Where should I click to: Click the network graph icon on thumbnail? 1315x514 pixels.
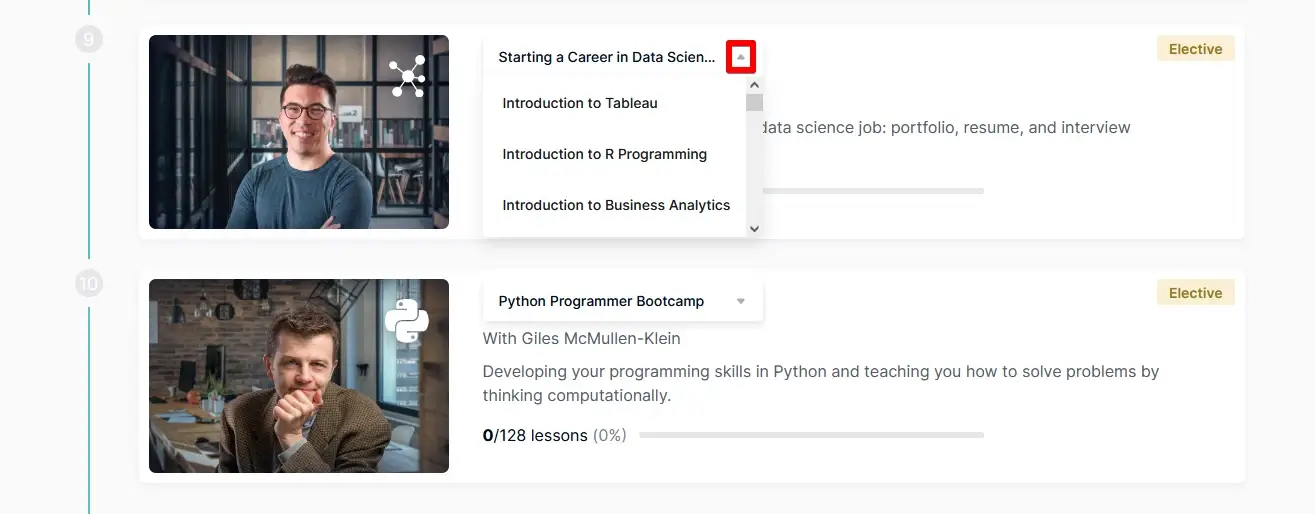coord(408,77)
